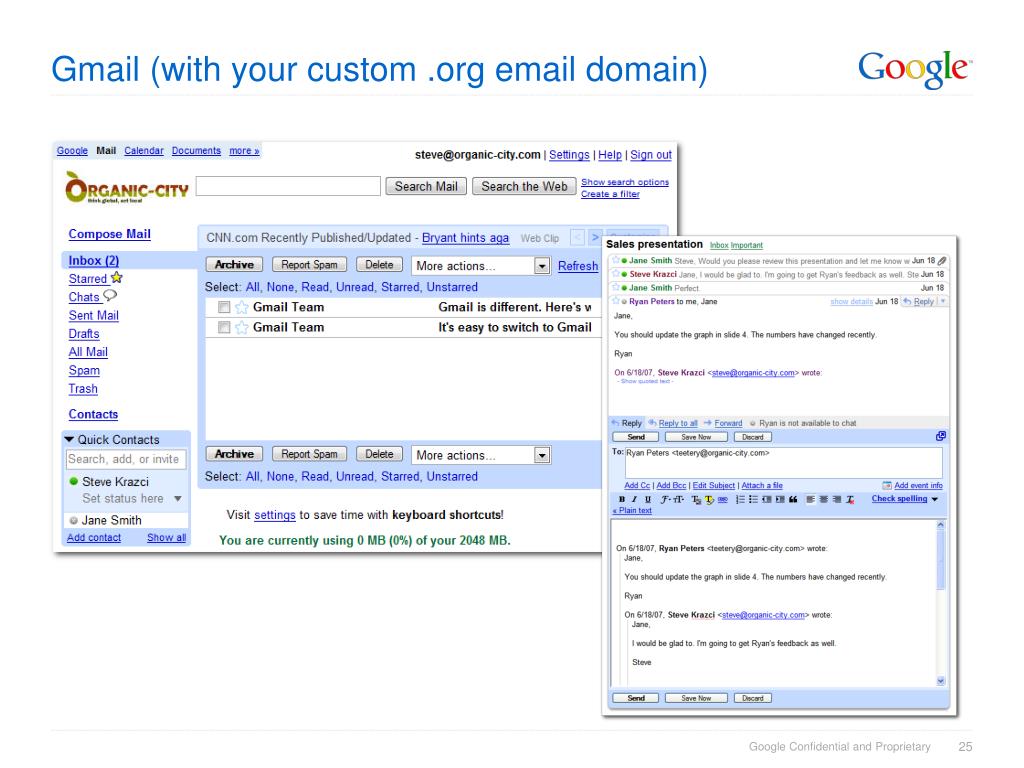Viewport: 1024px width, 768px height.
Task: Go to the Inbox (2) folder
Action: coord(93,261)
